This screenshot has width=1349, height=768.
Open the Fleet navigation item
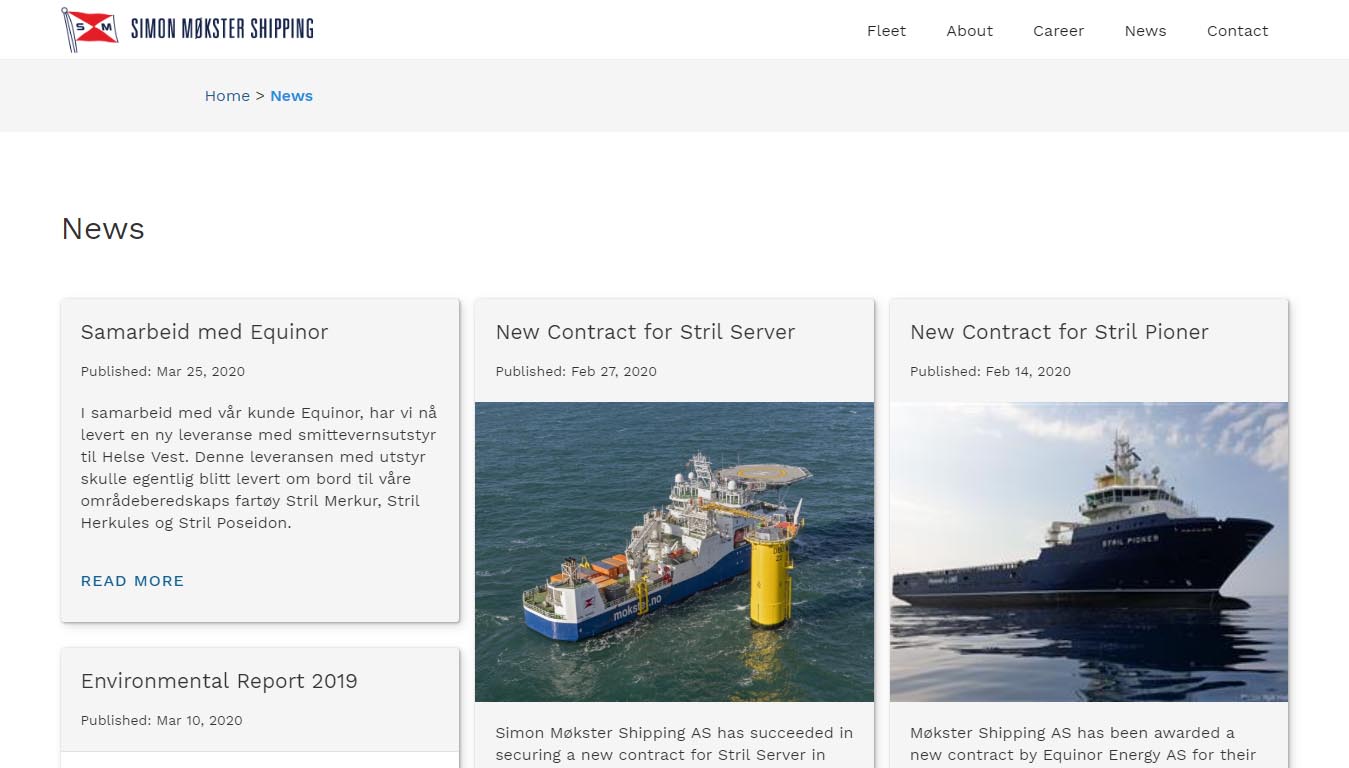point(886,31)
